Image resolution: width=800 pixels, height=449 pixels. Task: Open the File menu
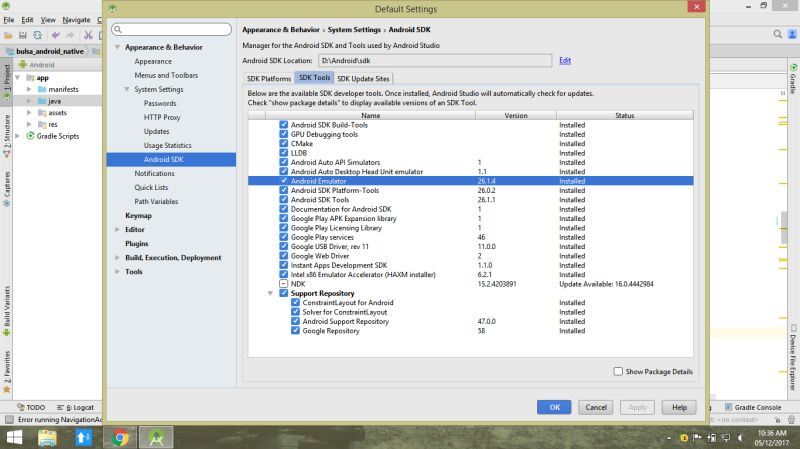9,20
